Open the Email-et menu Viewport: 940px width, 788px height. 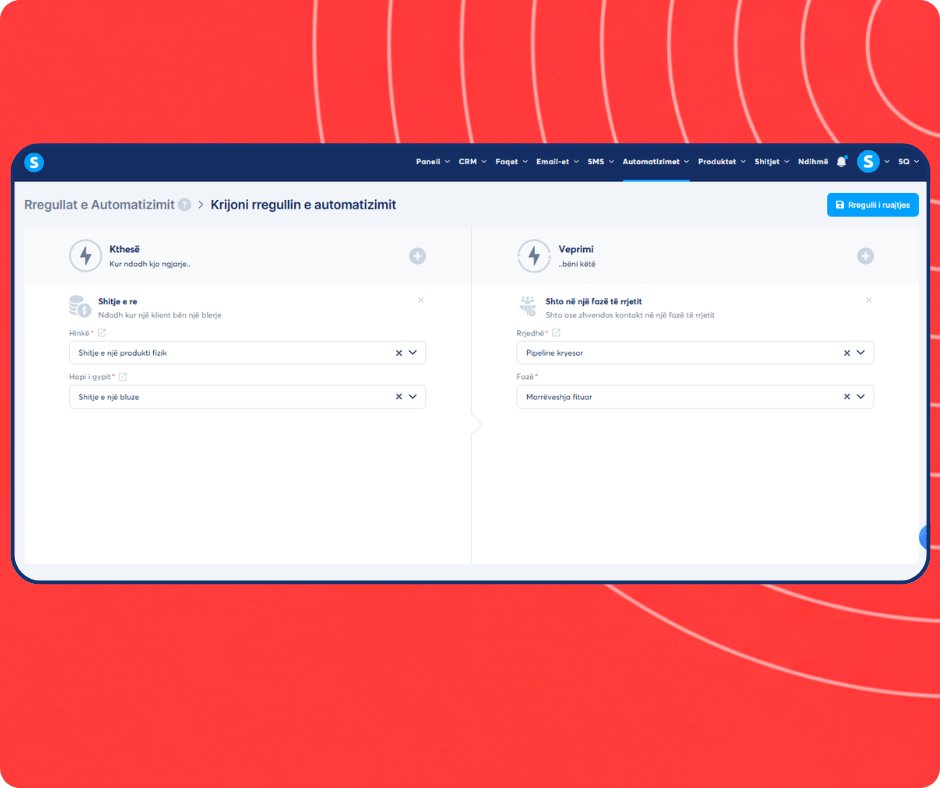click(x=558, y=162)
